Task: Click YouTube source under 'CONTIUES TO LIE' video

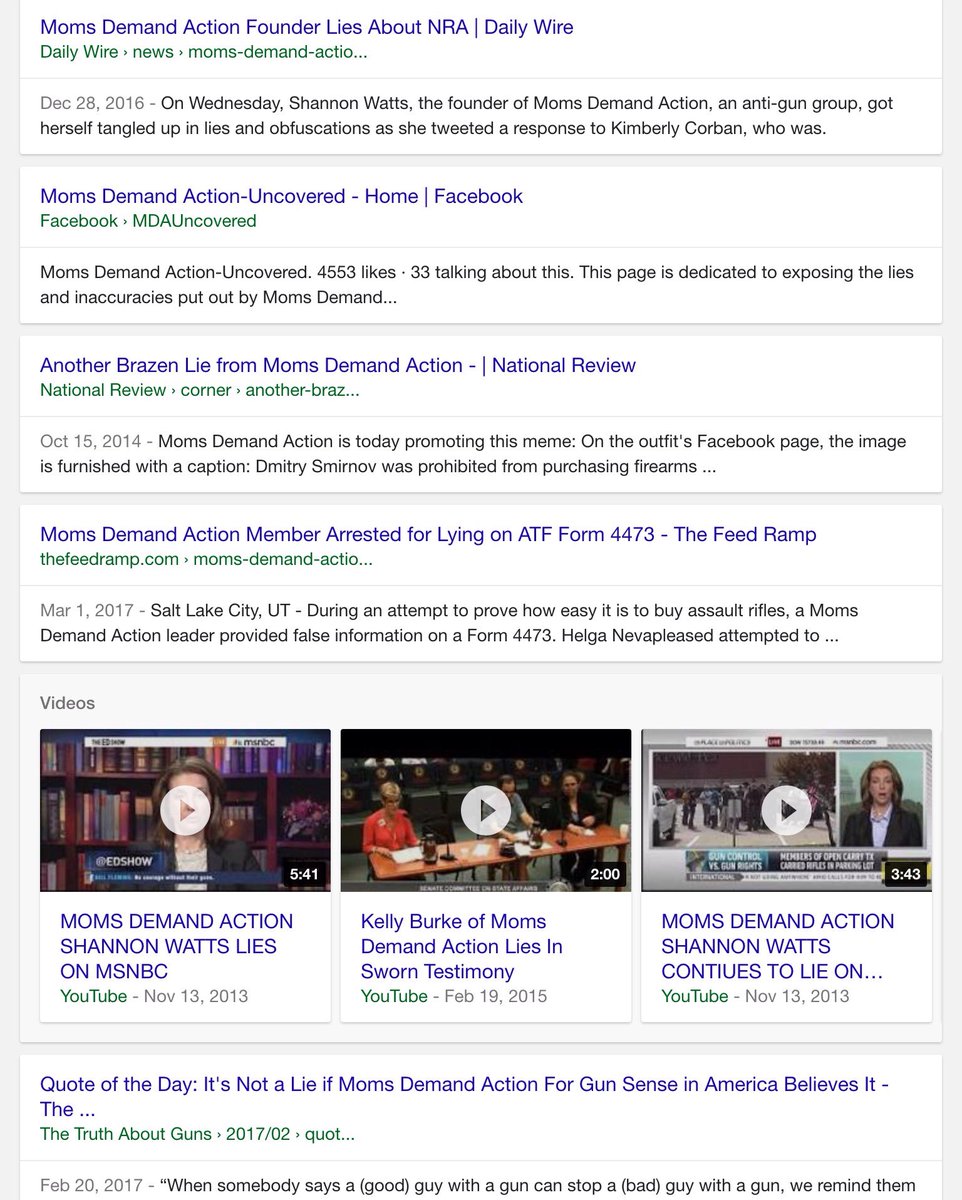Action: coord(694,996)
